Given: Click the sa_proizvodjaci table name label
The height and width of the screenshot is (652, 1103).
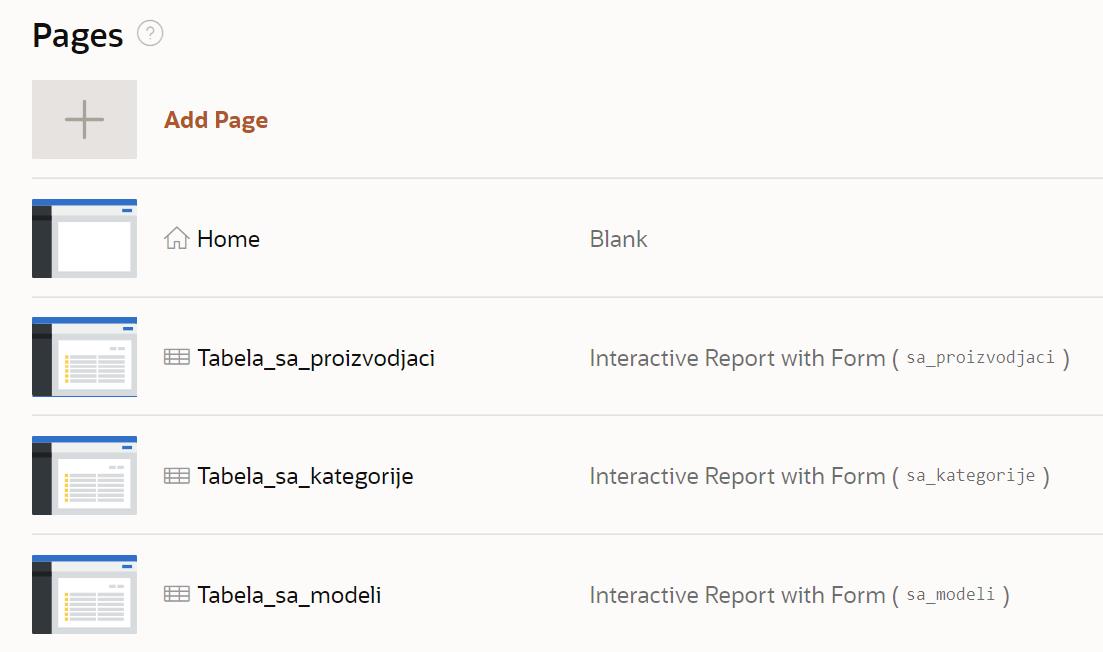Looking at the screenshot, I should click(x=980, y=358).
